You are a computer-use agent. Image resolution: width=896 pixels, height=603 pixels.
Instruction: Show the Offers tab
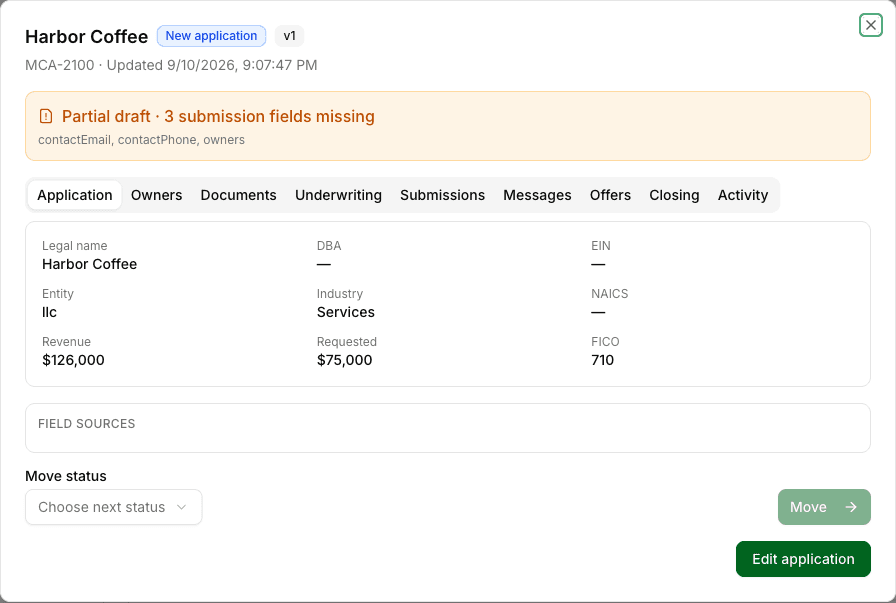pyautogui.click(x=610, y=195)
